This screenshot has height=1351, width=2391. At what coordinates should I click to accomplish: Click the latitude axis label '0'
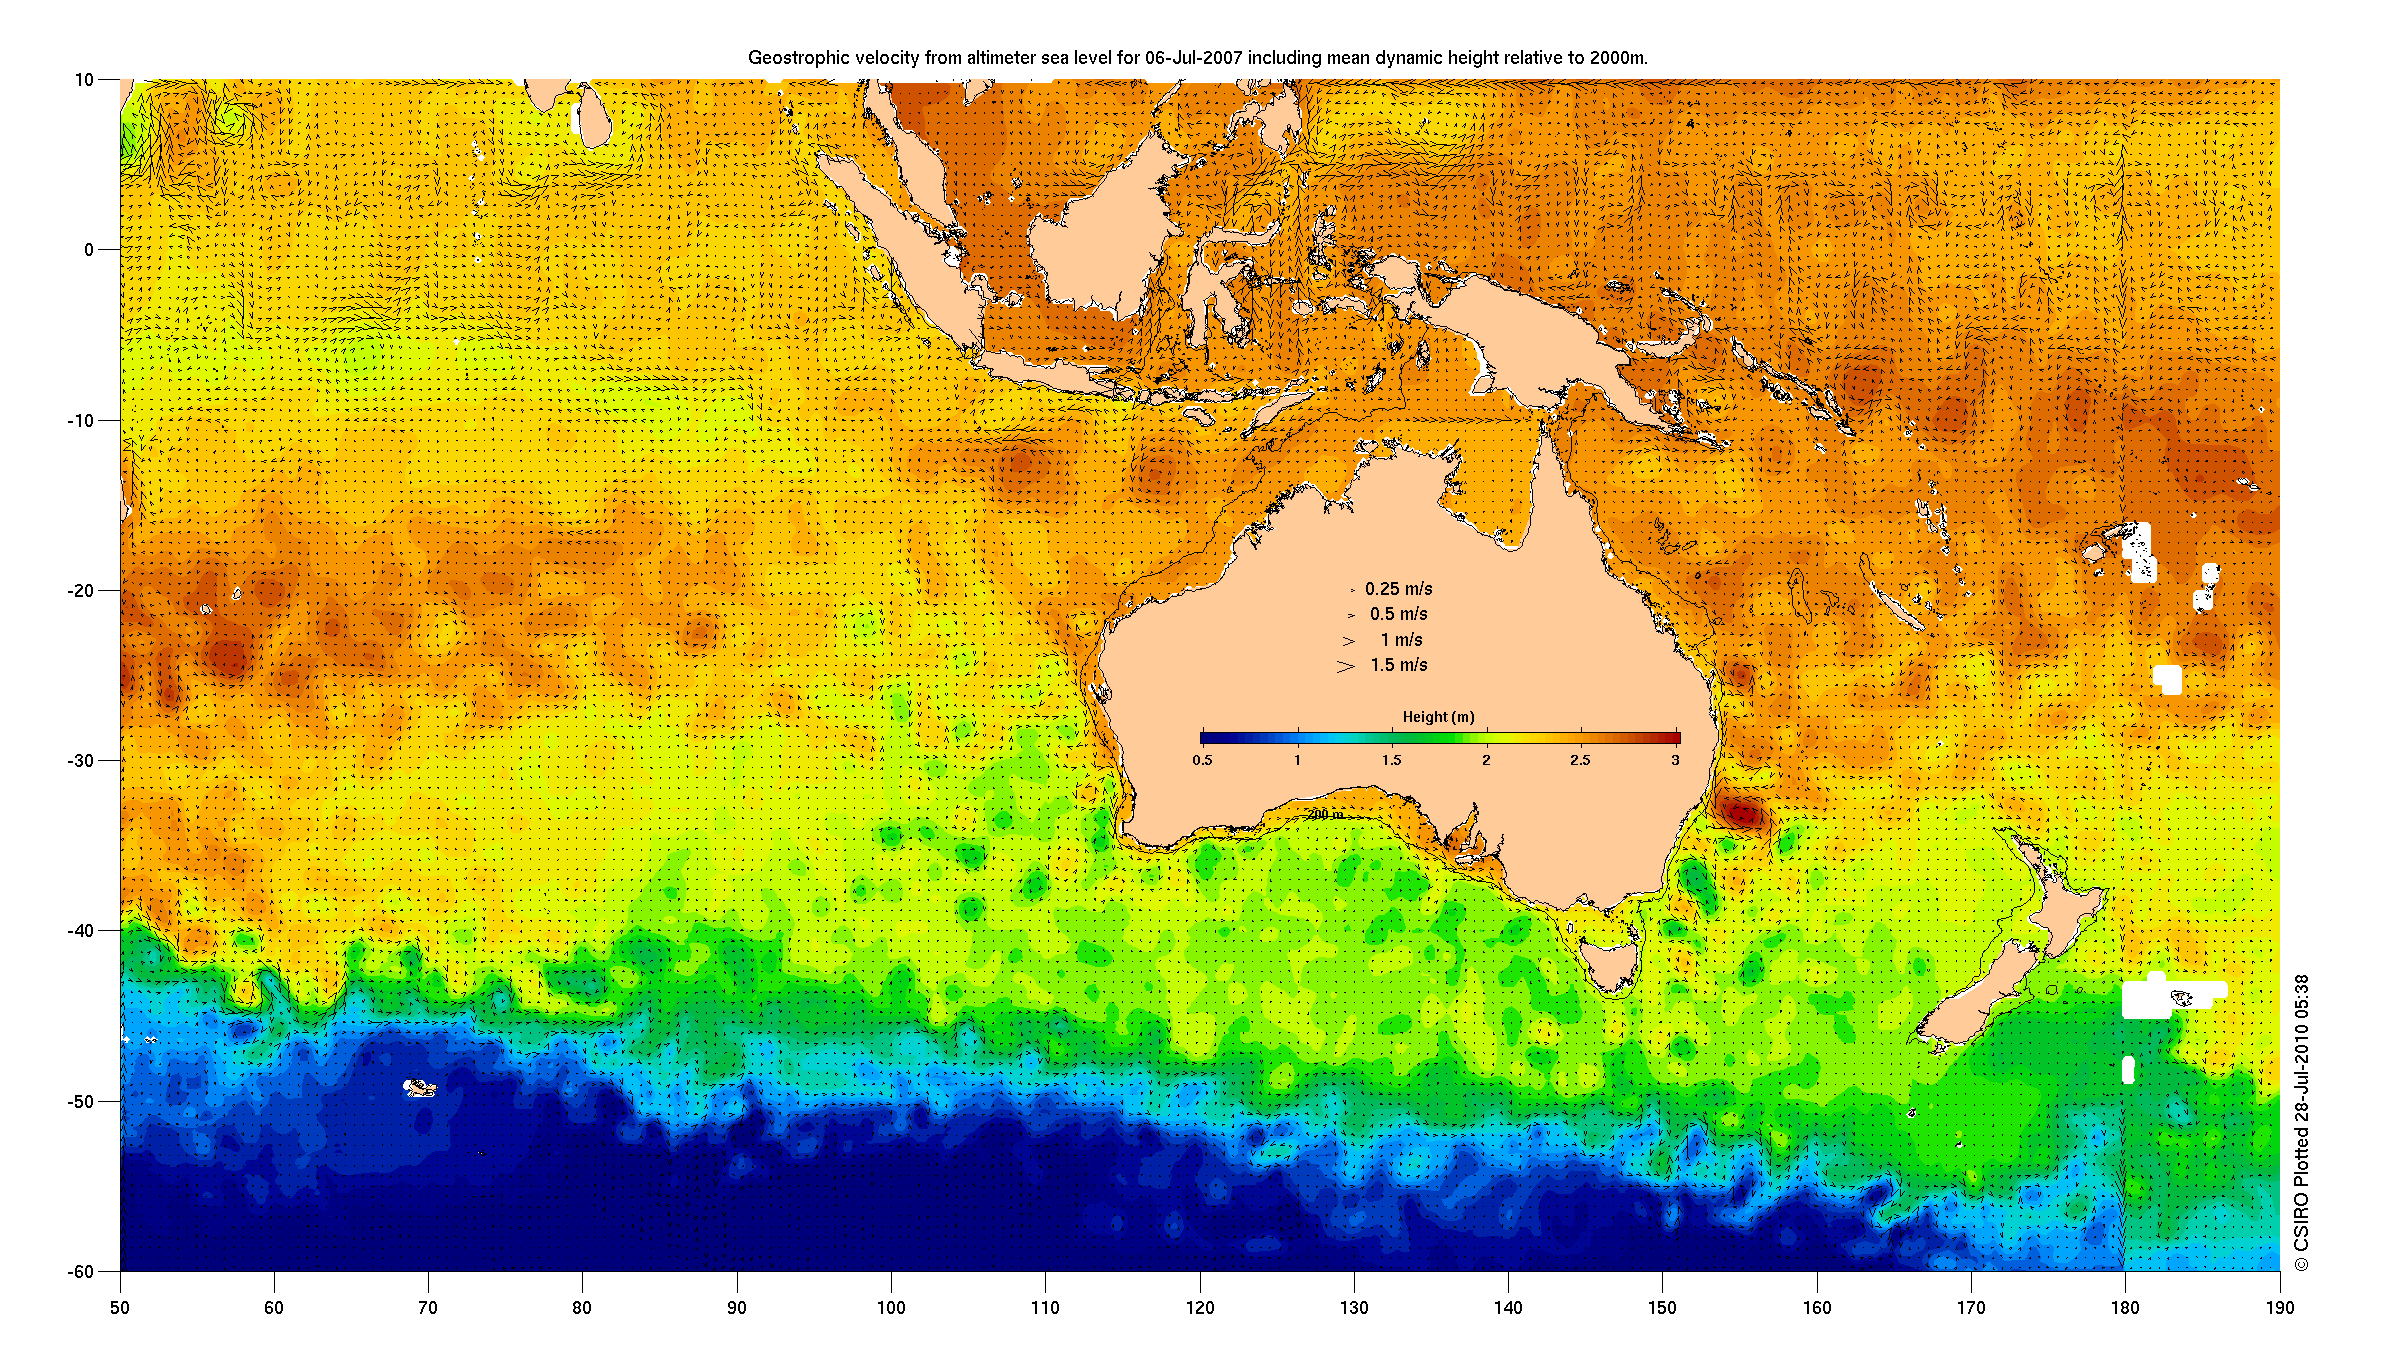coord(89,250)
